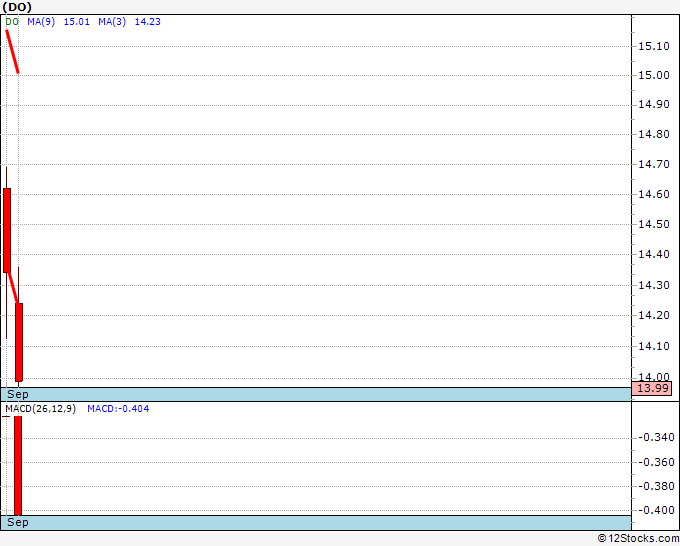Click the 14.80 price axis label
This screenshot has width=680, height=546.
[654, 134]
